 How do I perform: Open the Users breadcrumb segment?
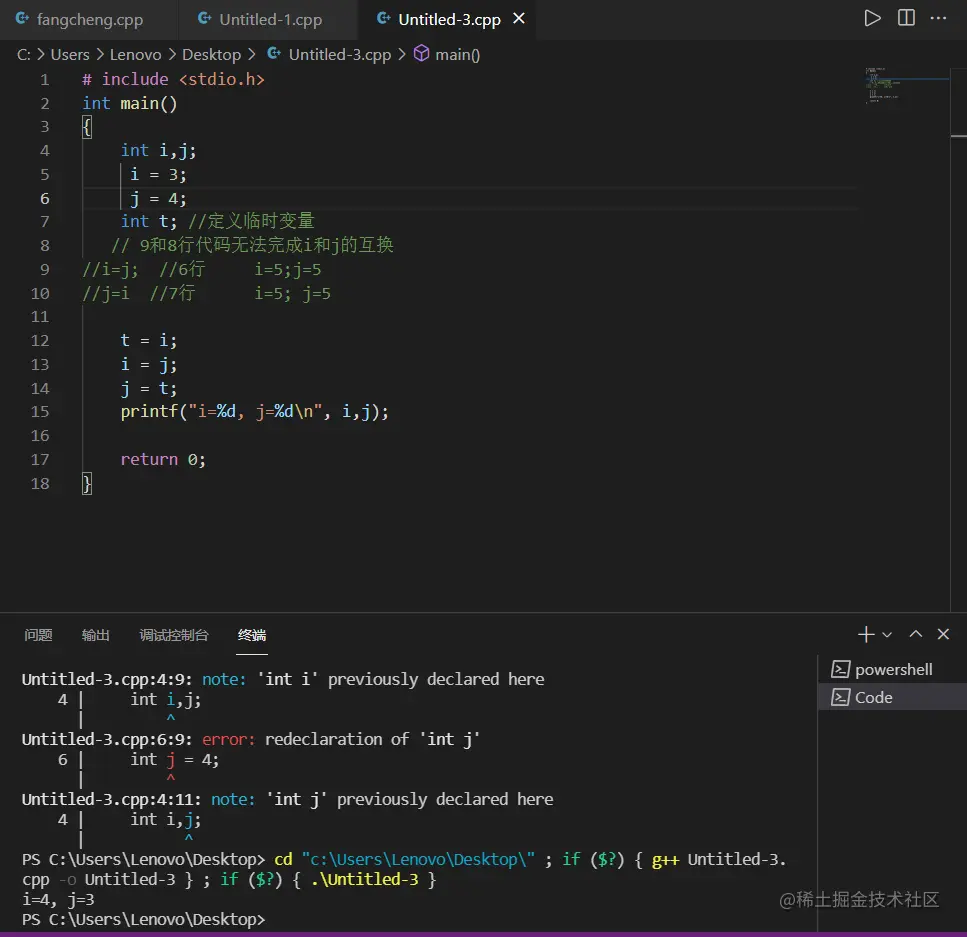pyautogui.click(x=70, y=55)
